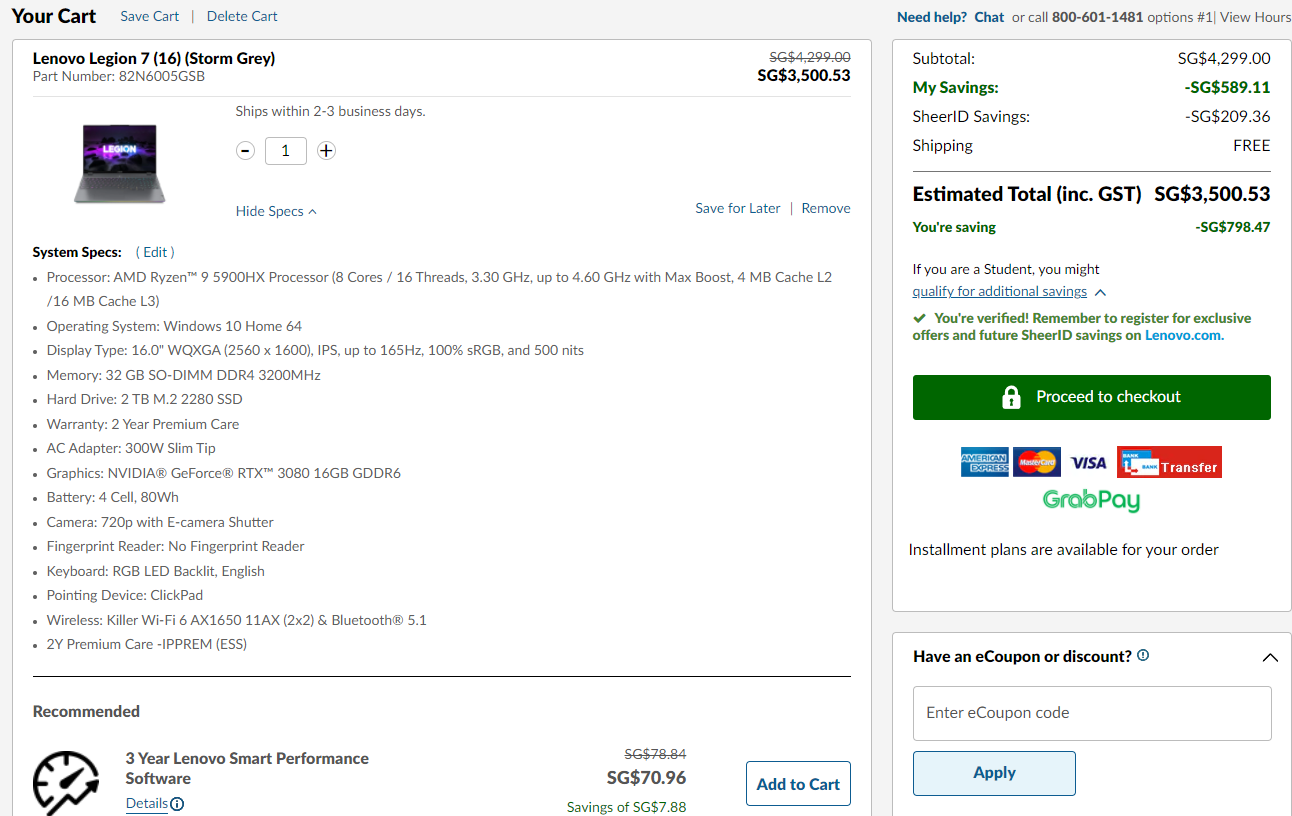The height and width of the screenshot is (816, 1292).
Task: Click Lenovo.com link in verified message
Action: [1183, 335]
